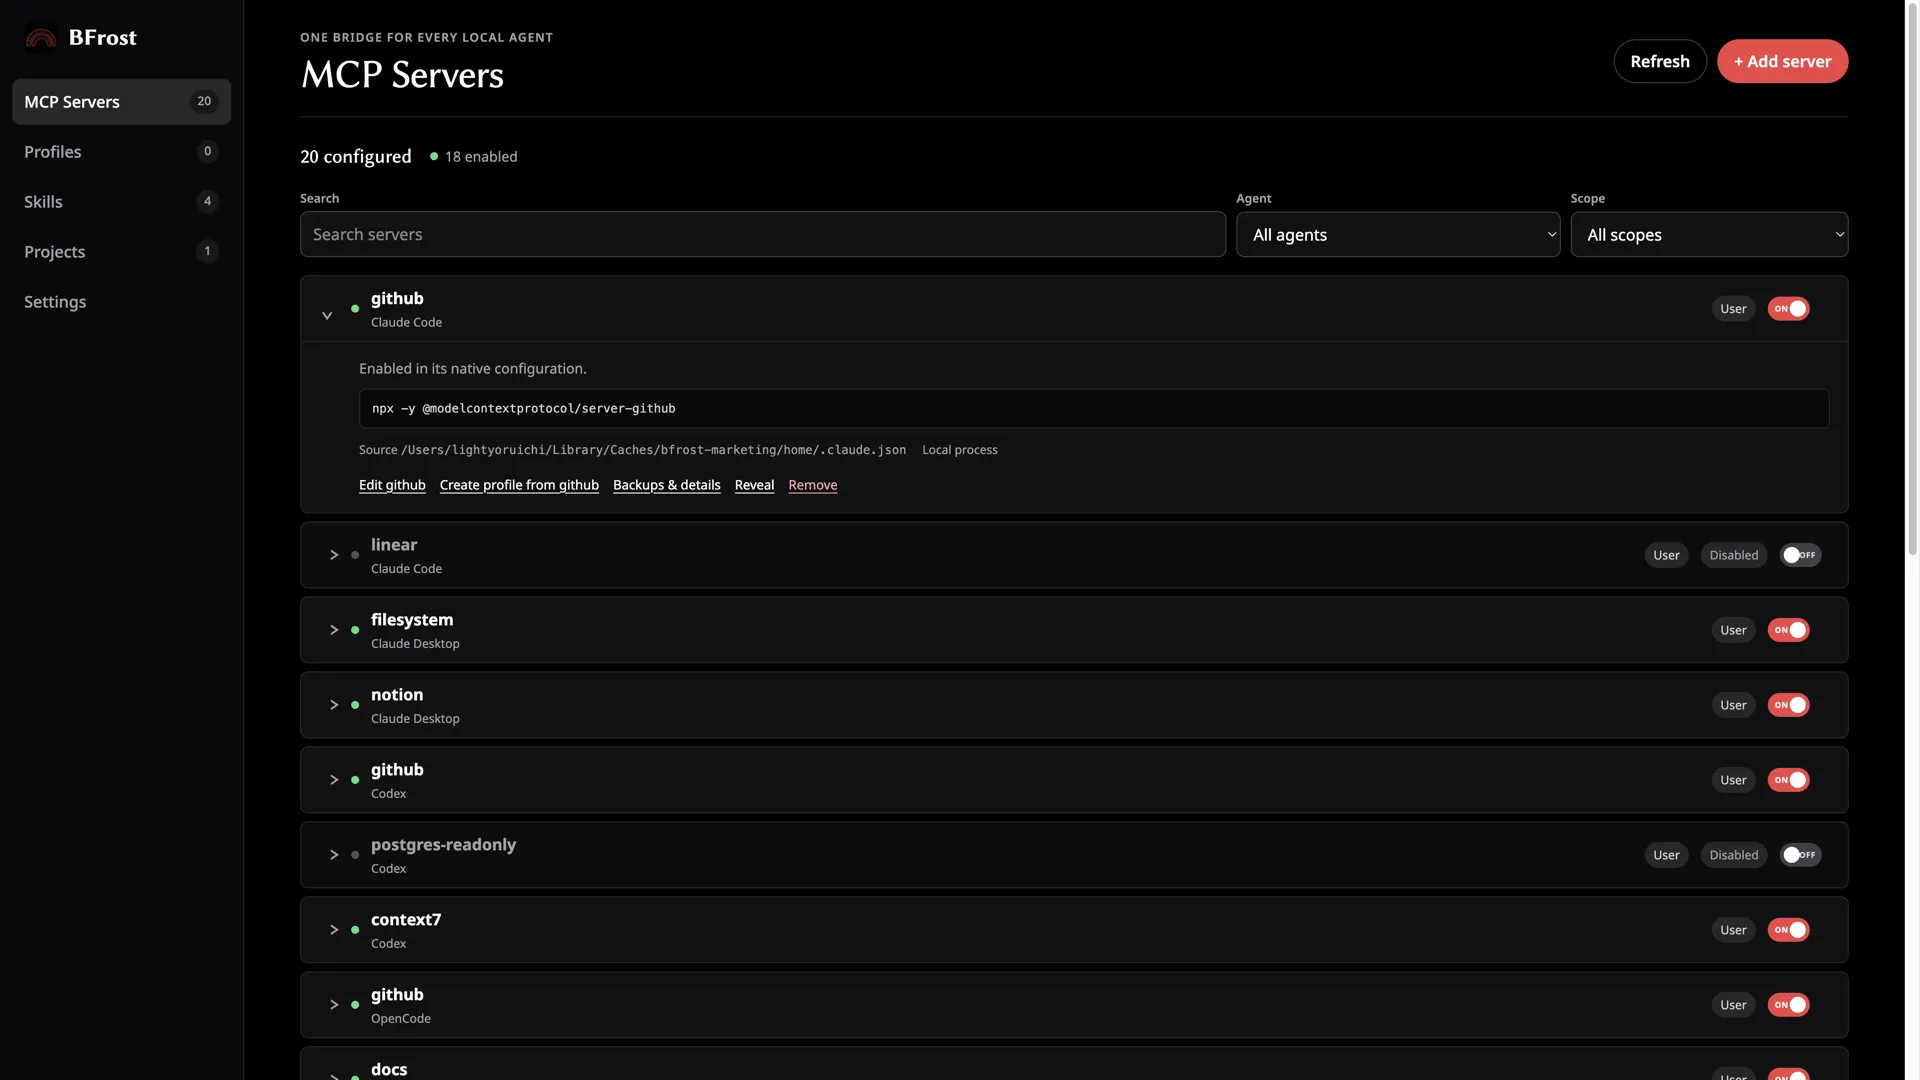Turn off the github Codex toggle
The height and width of the screenshot is (1080, 1920).
[1788, 780]
